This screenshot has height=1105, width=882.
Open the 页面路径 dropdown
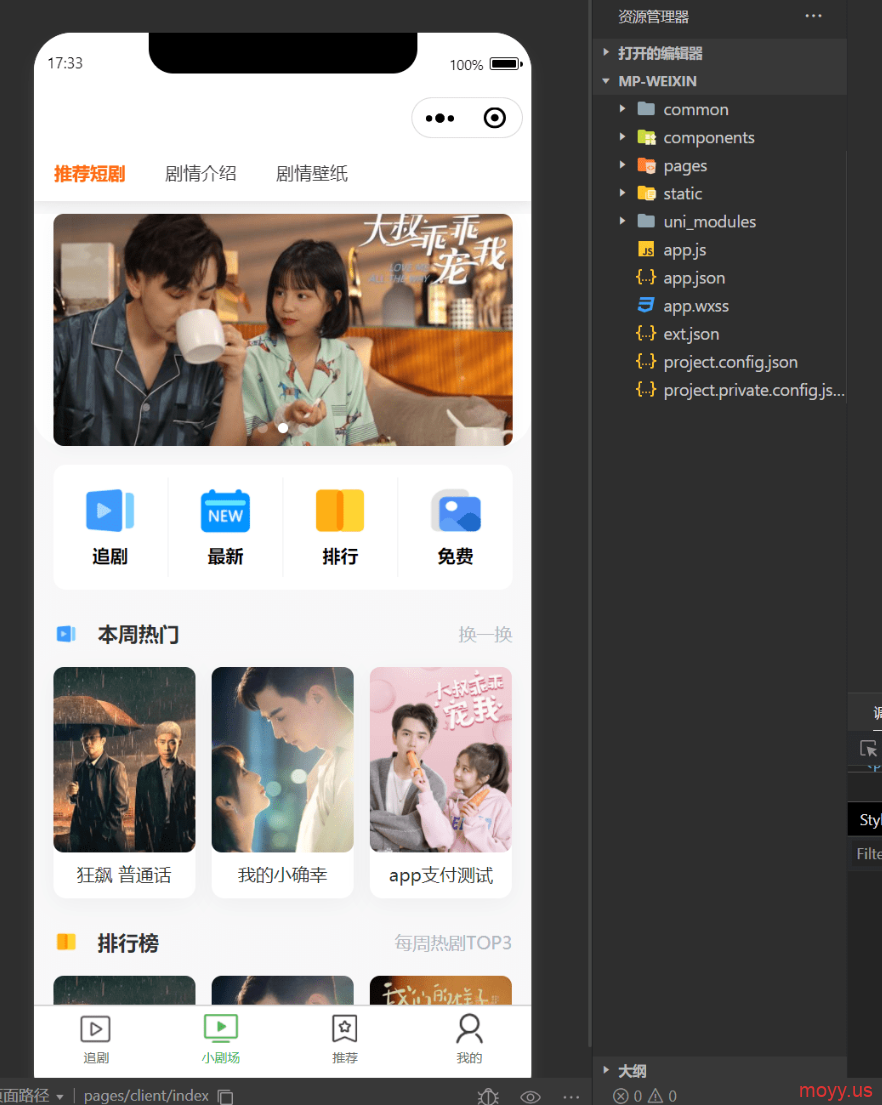(x=32, y=1096)
